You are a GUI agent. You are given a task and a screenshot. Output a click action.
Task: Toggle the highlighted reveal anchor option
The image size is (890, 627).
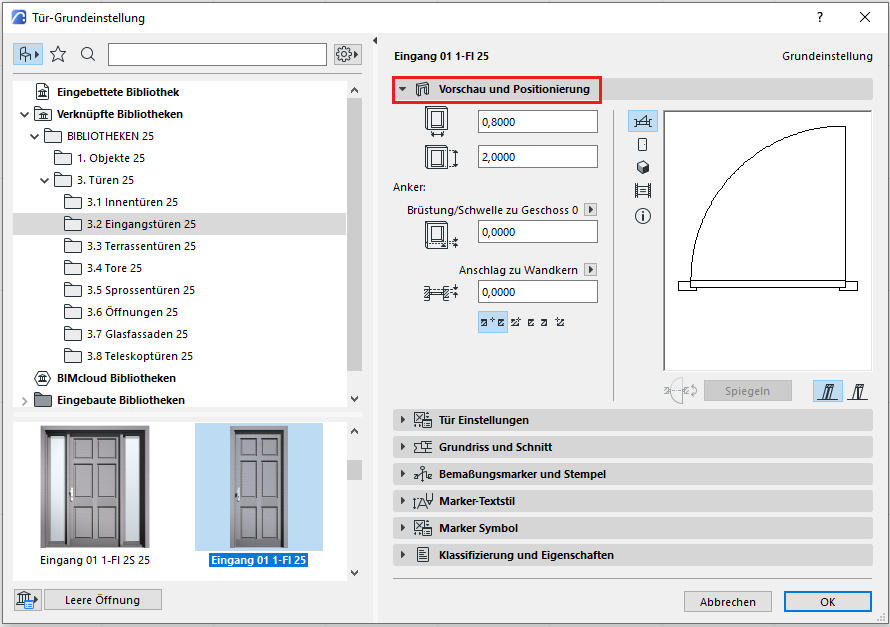click(x=492, y=322)
